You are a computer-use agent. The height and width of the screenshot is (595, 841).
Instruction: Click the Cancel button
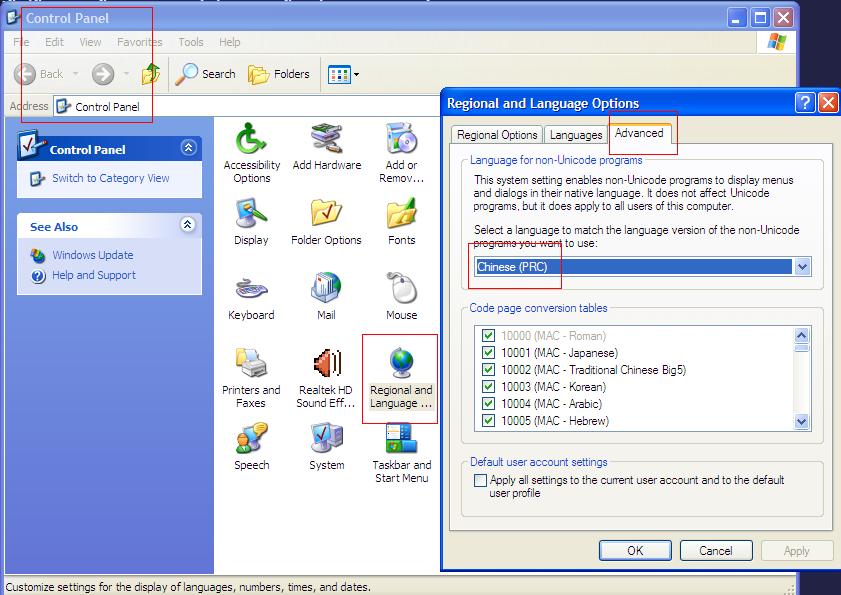(x=715, y=550)
